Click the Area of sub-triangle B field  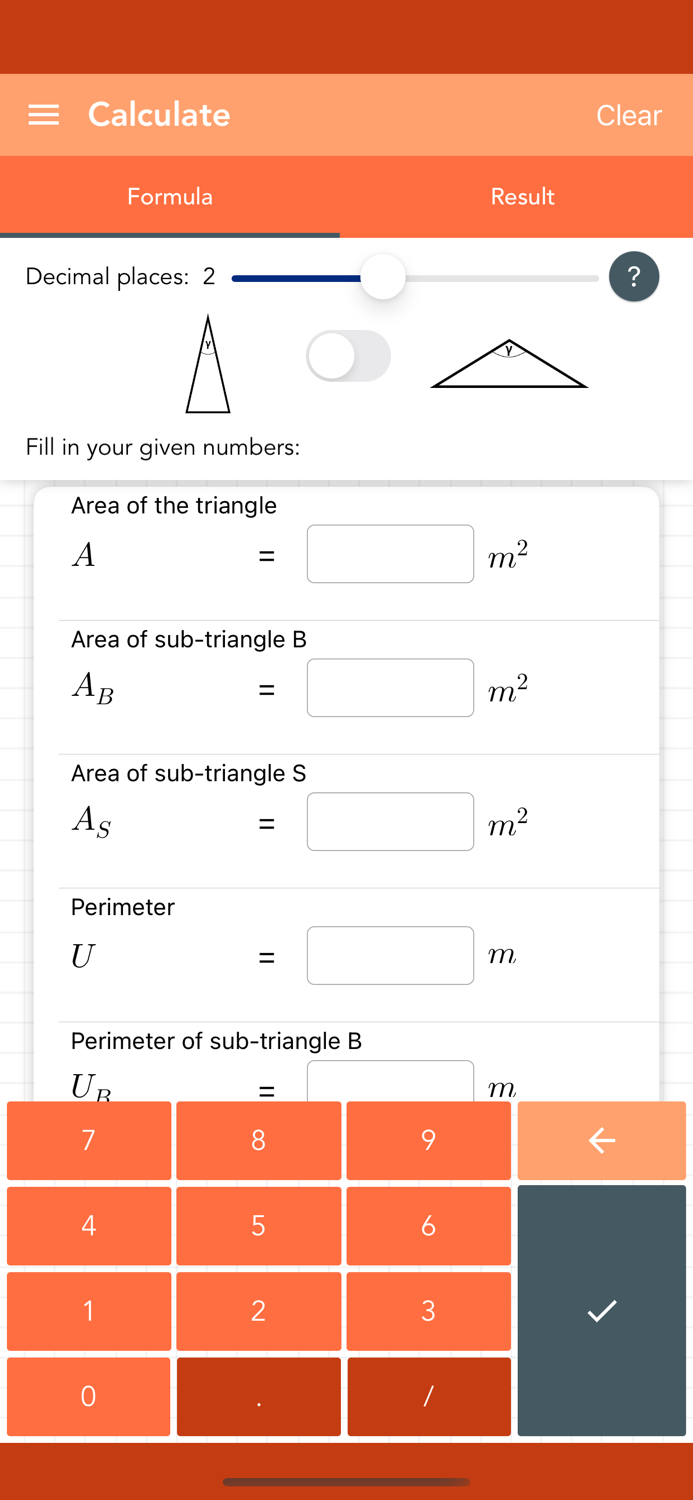390,687
